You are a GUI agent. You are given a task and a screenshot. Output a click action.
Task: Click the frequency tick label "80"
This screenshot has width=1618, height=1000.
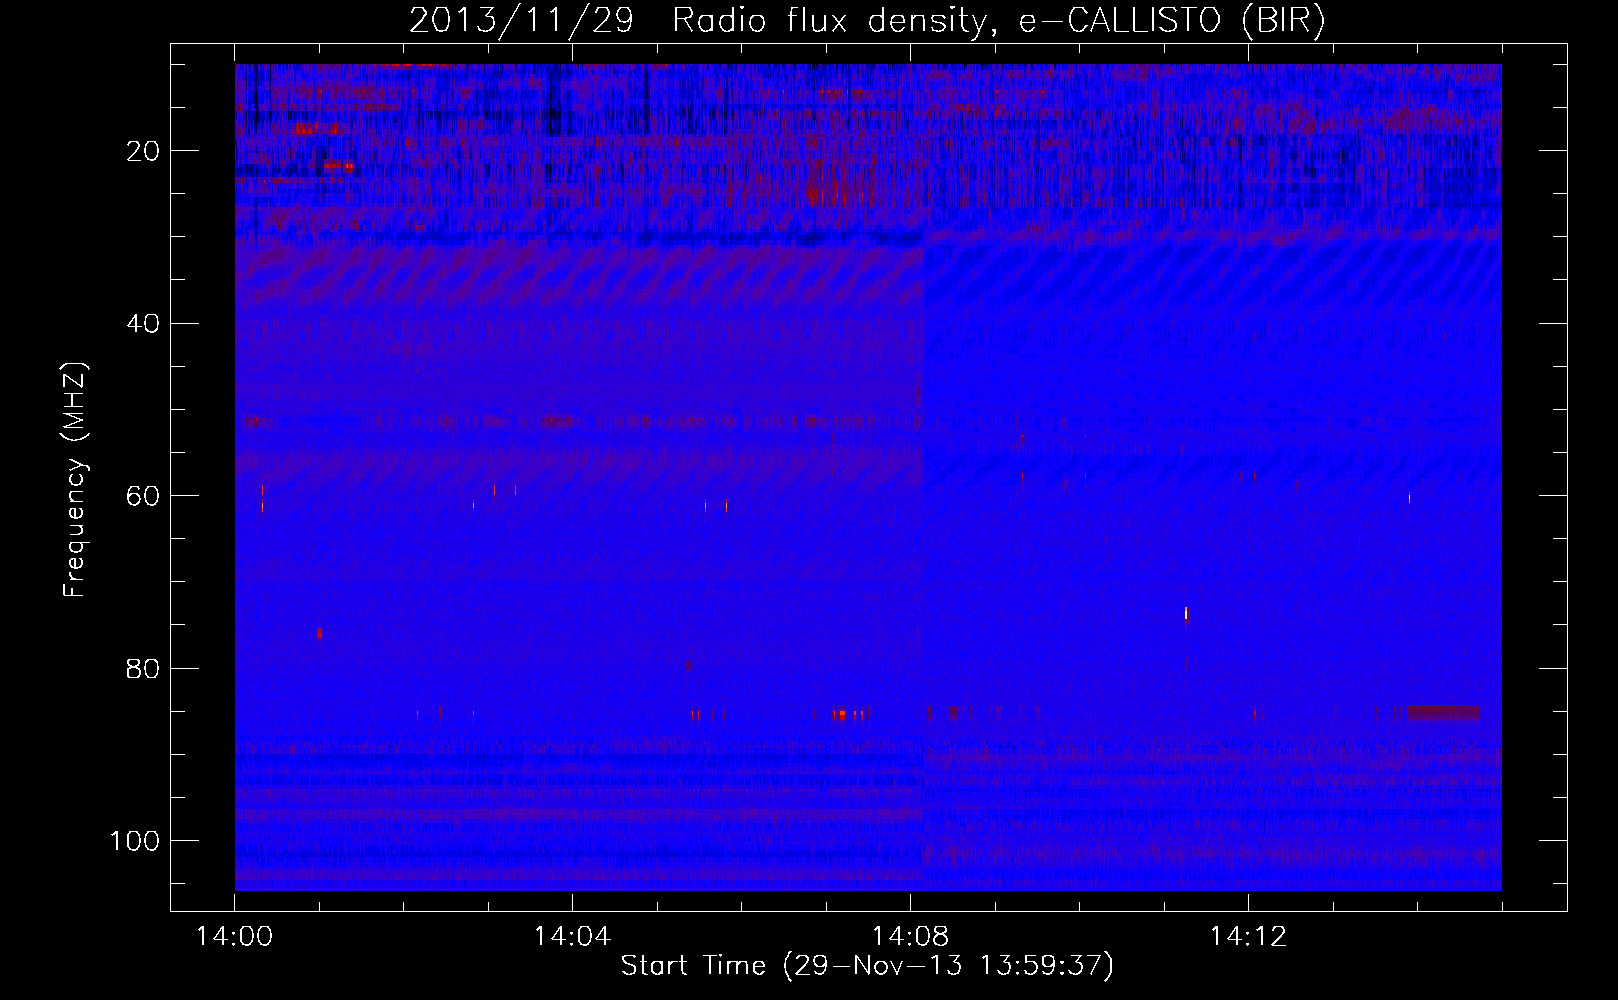point(144,668)
